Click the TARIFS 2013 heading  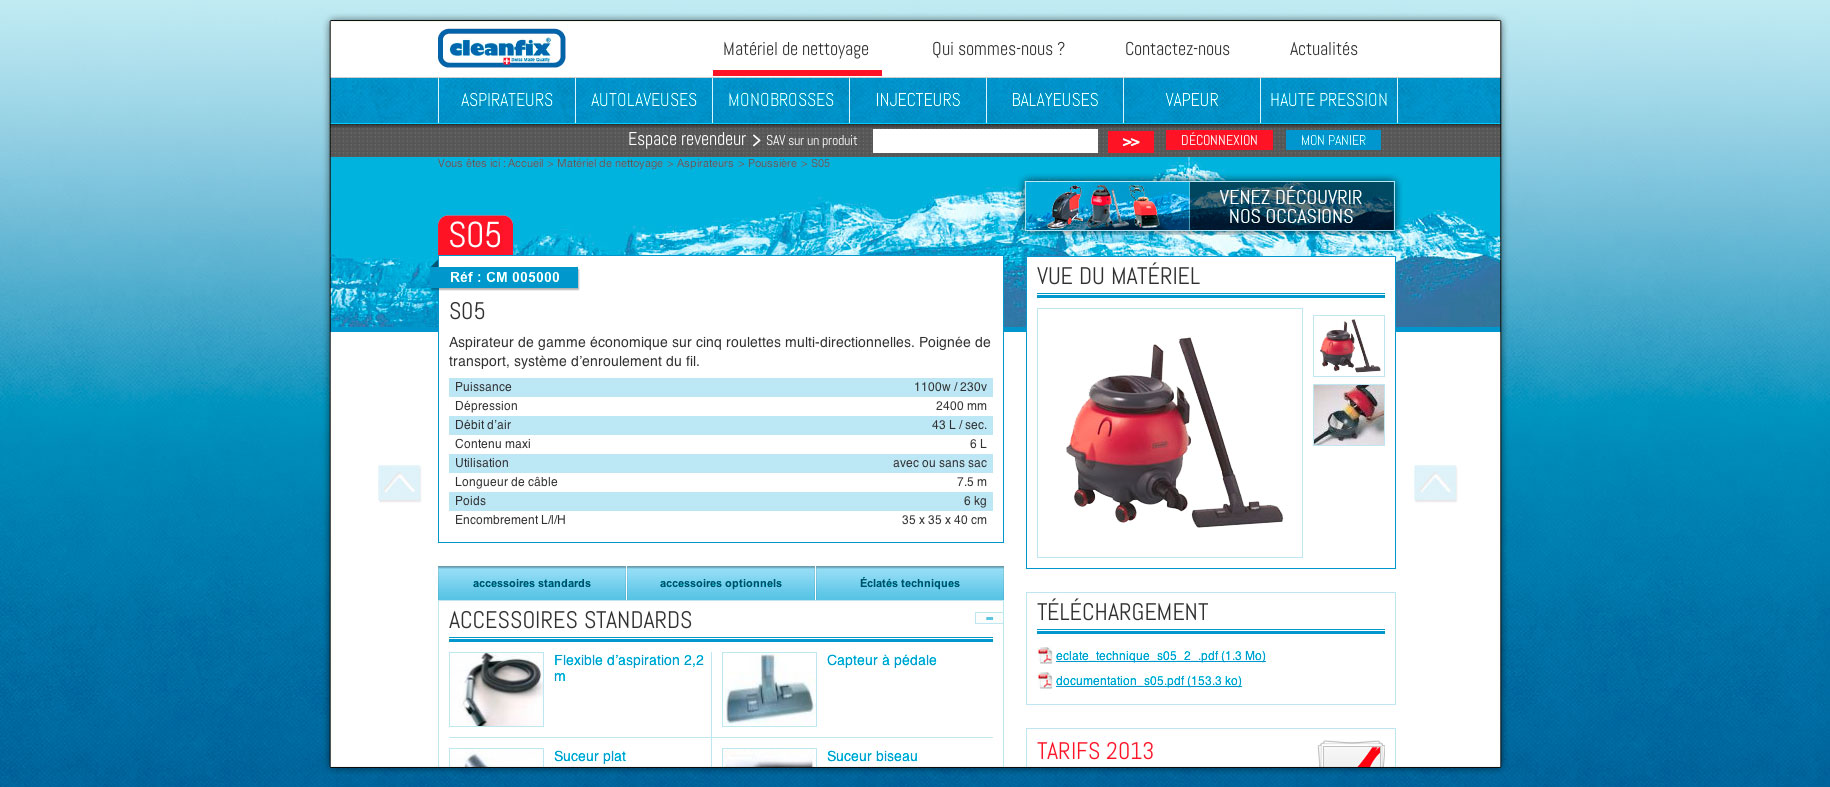pos(1095,751)
